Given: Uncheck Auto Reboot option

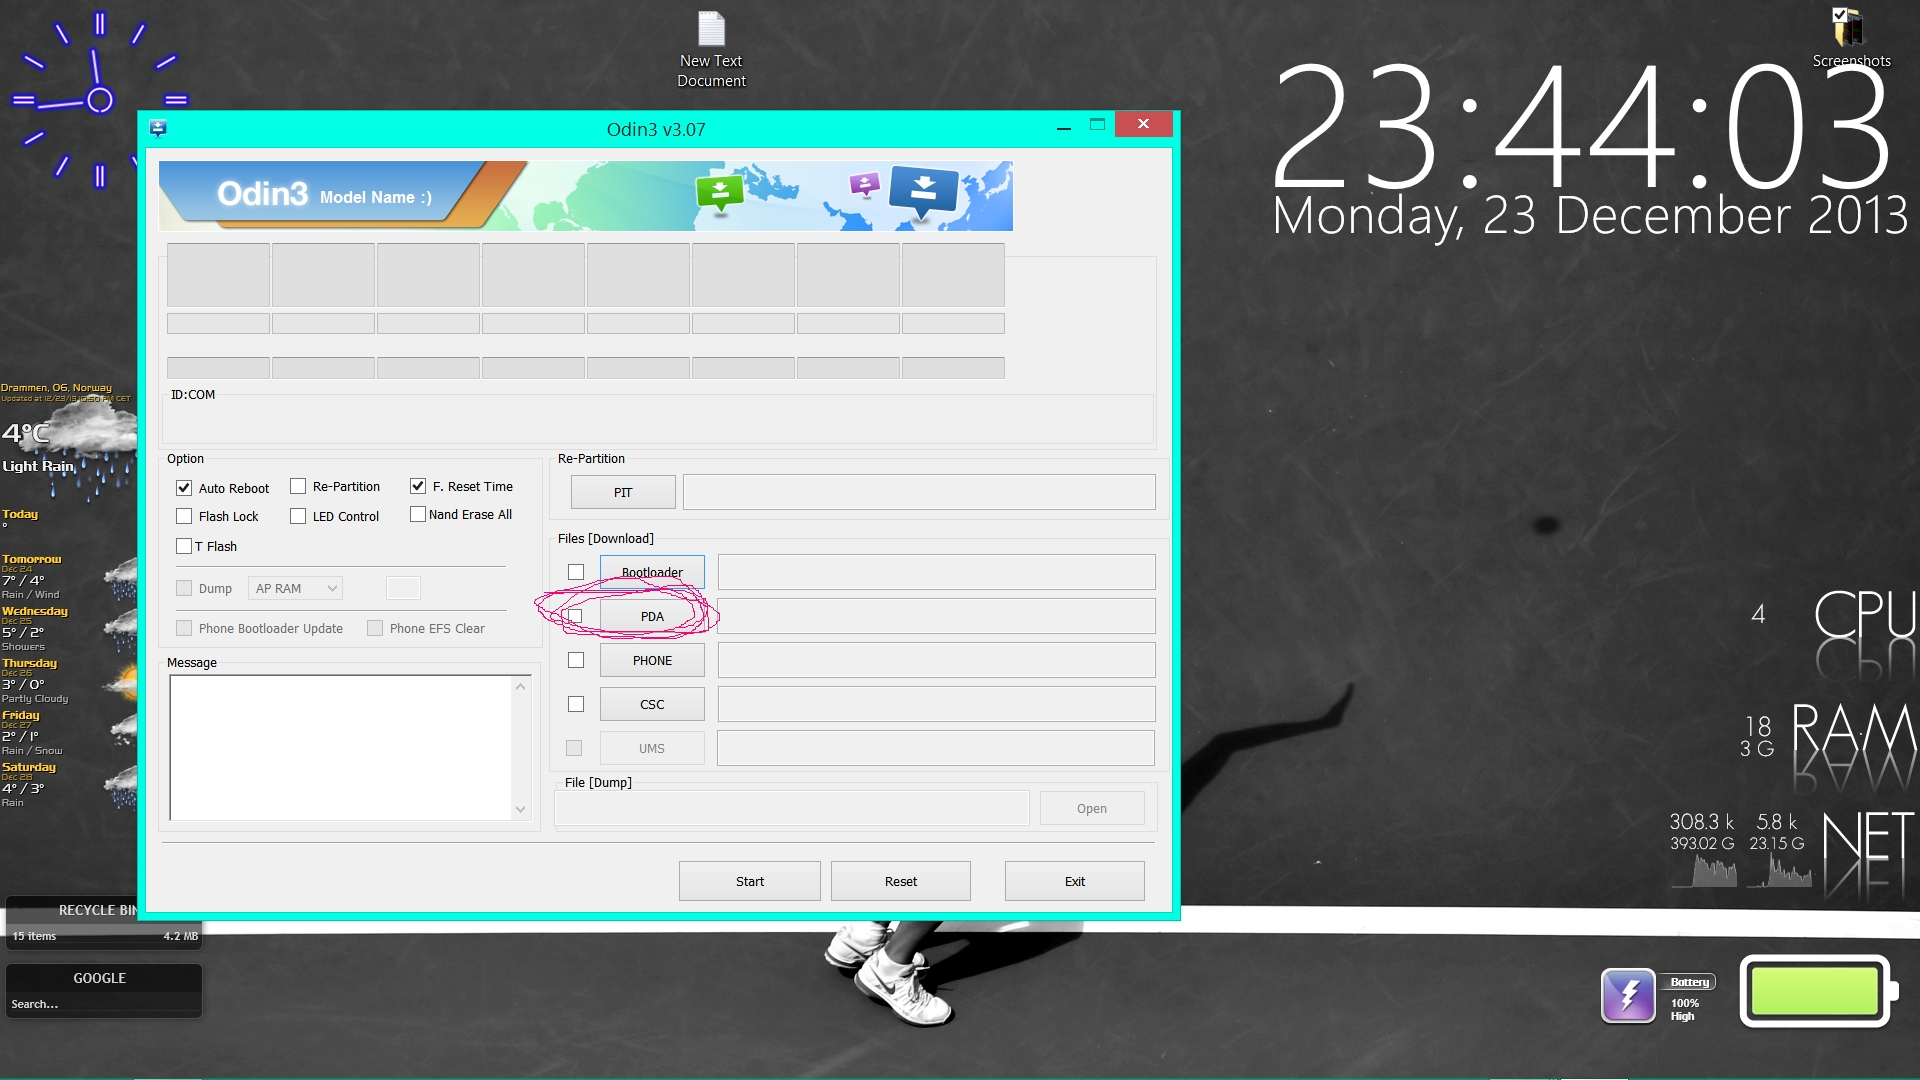Looking at the screenshot, I should 184,488.
